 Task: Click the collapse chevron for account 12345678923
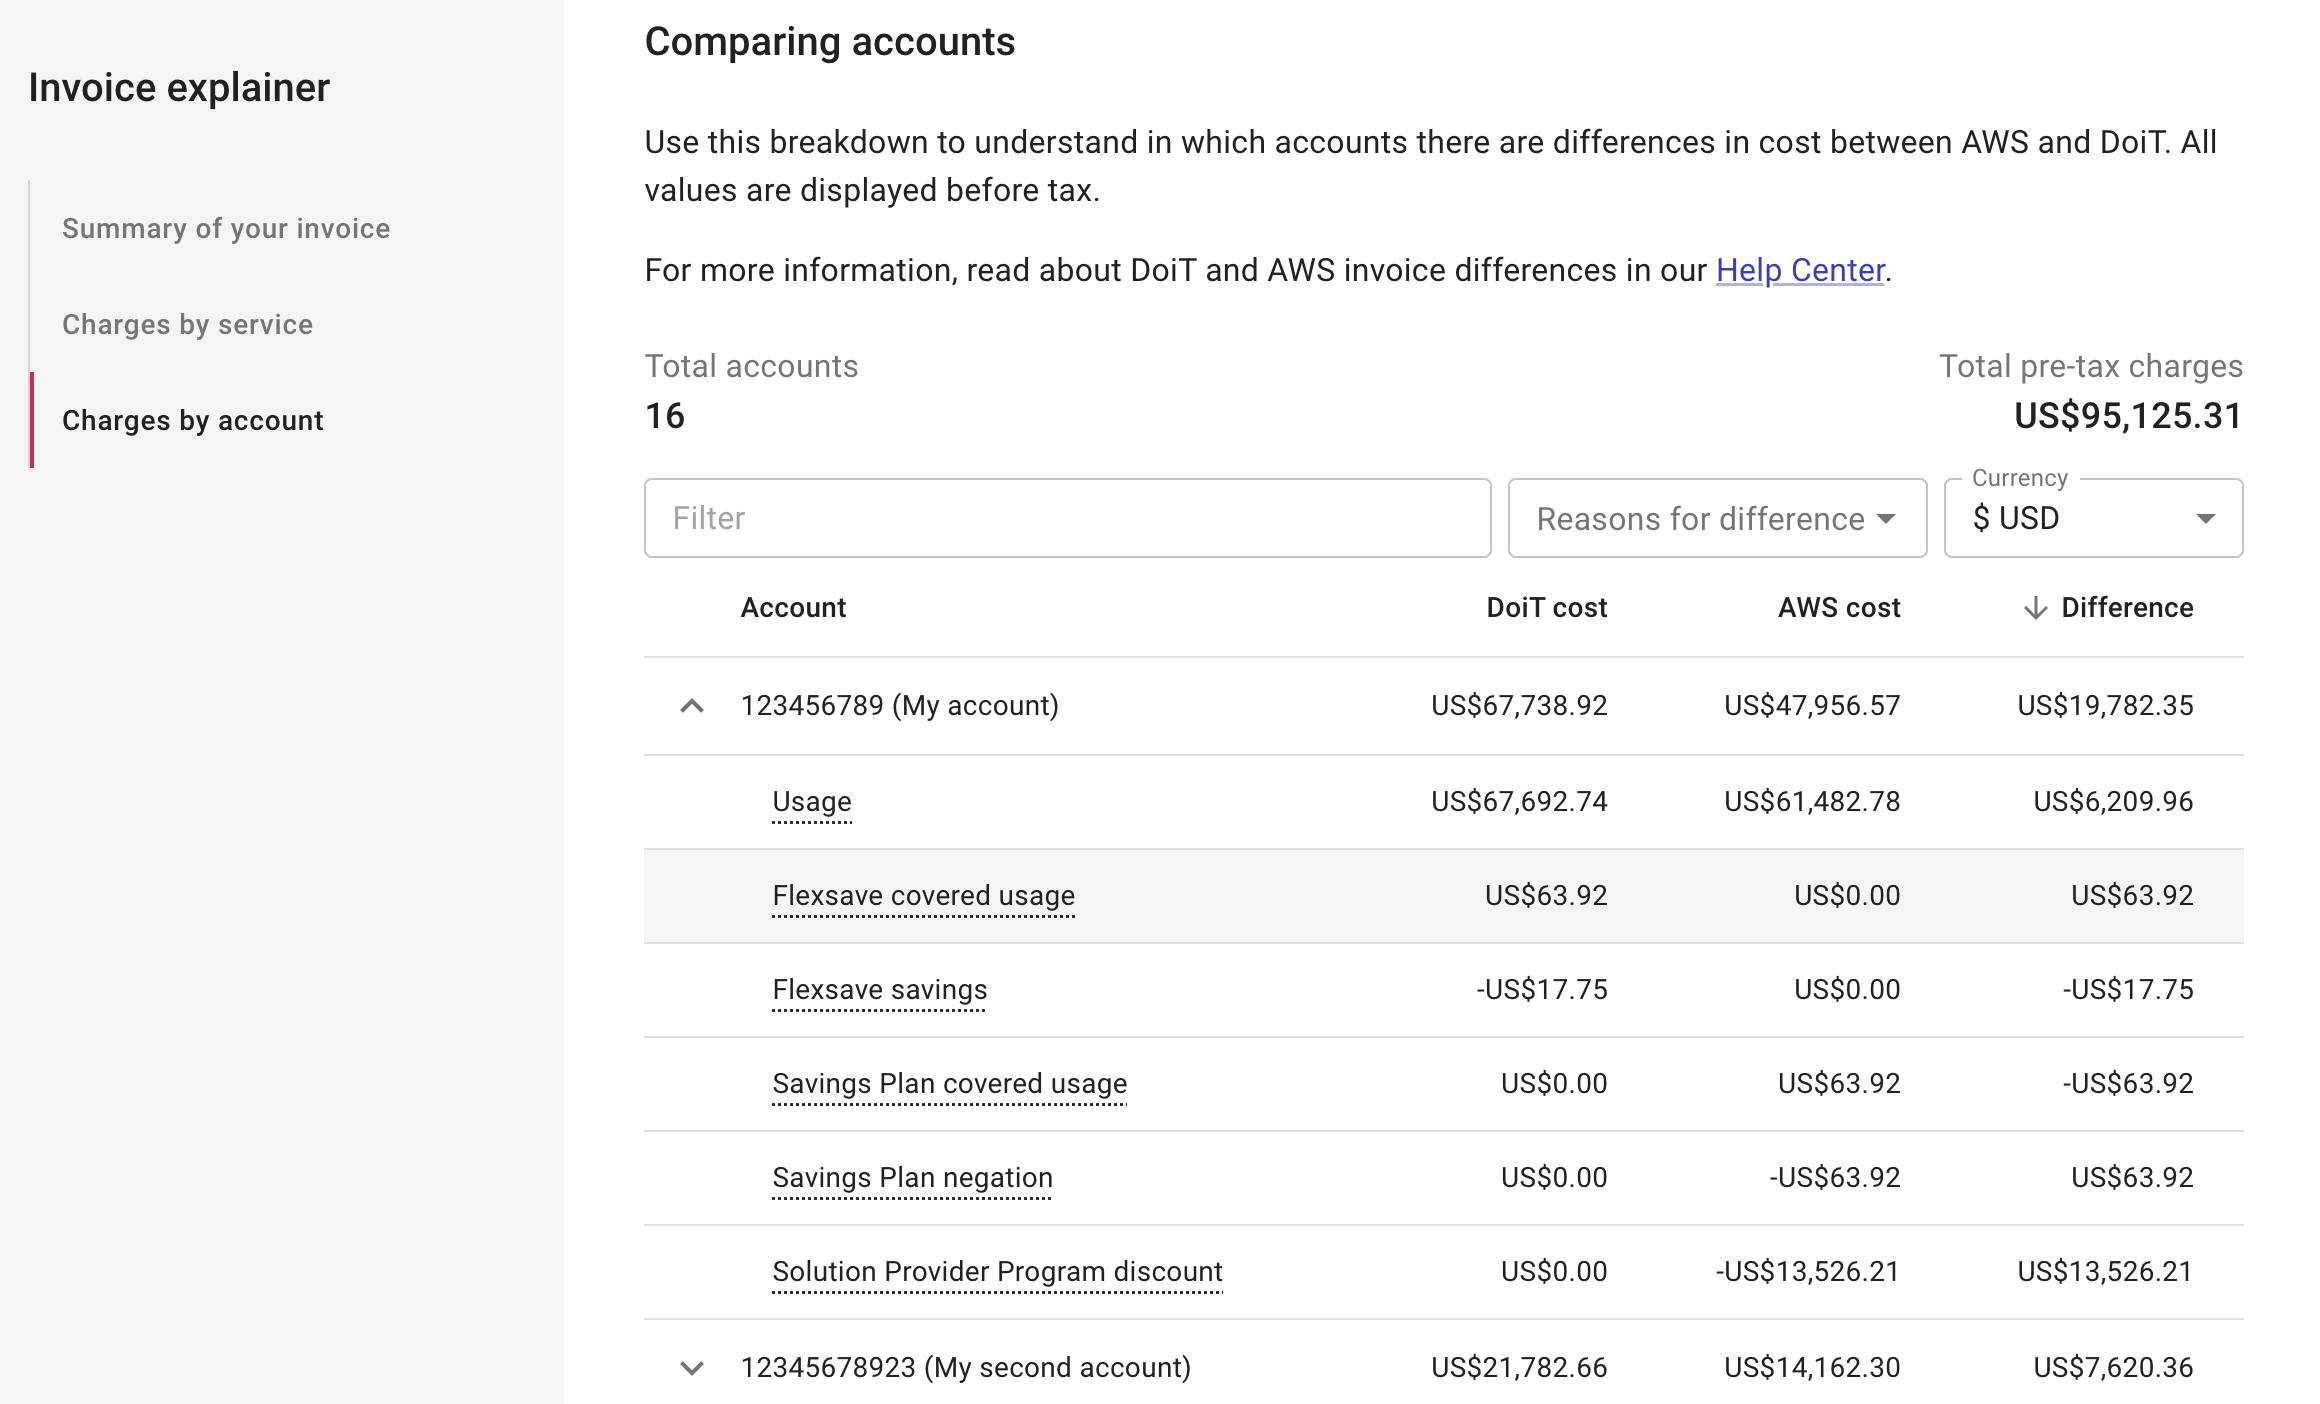pos(693,1366)
